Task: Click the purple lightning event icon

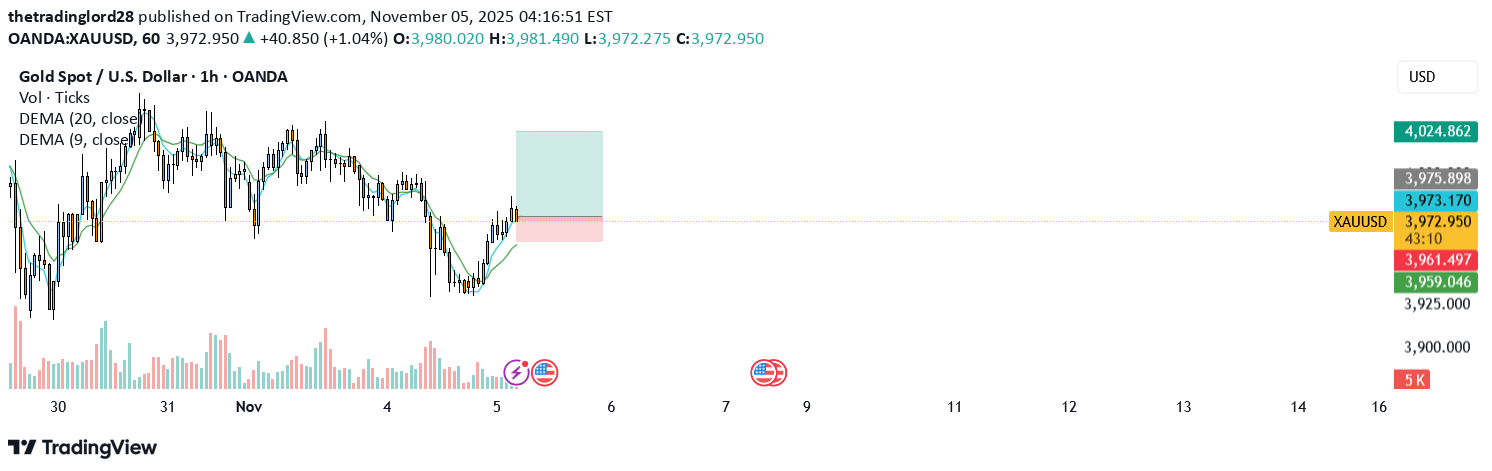Action: tap(516, 374)
